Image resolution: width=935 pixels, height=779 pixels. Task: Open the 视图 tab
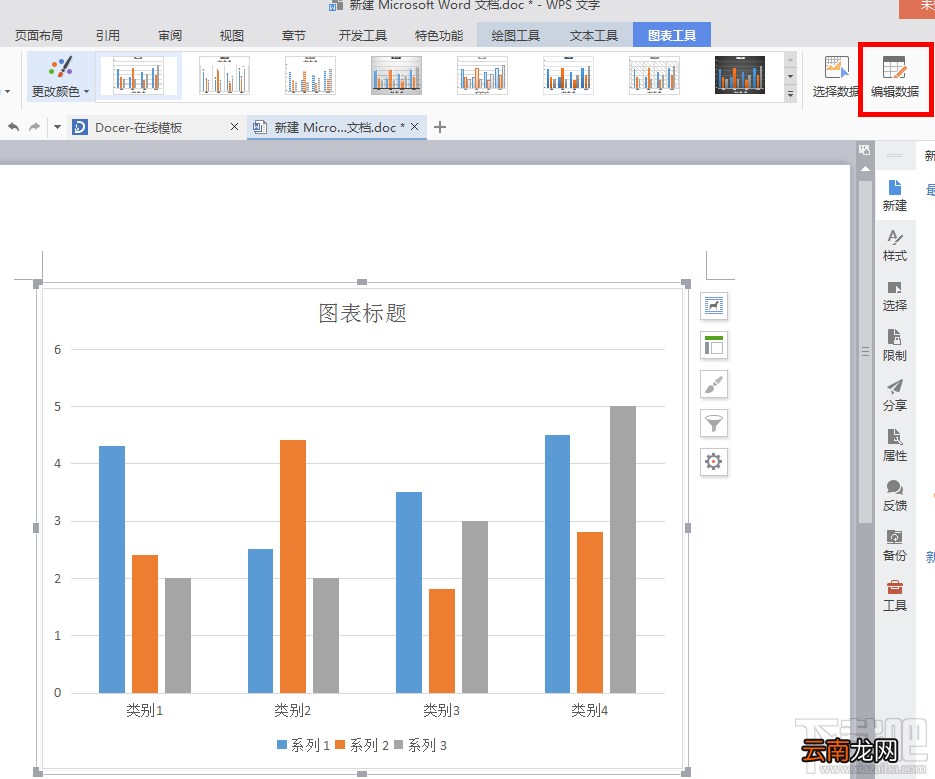point(232,36)
